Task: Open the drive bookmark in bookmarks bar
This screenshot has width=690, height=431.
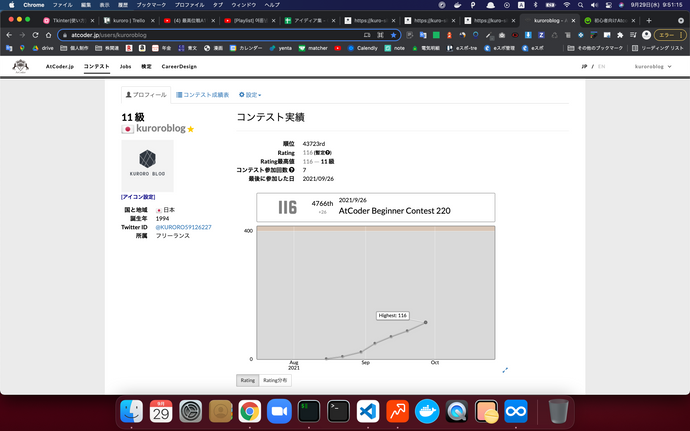Action: [x=43, y=48]
